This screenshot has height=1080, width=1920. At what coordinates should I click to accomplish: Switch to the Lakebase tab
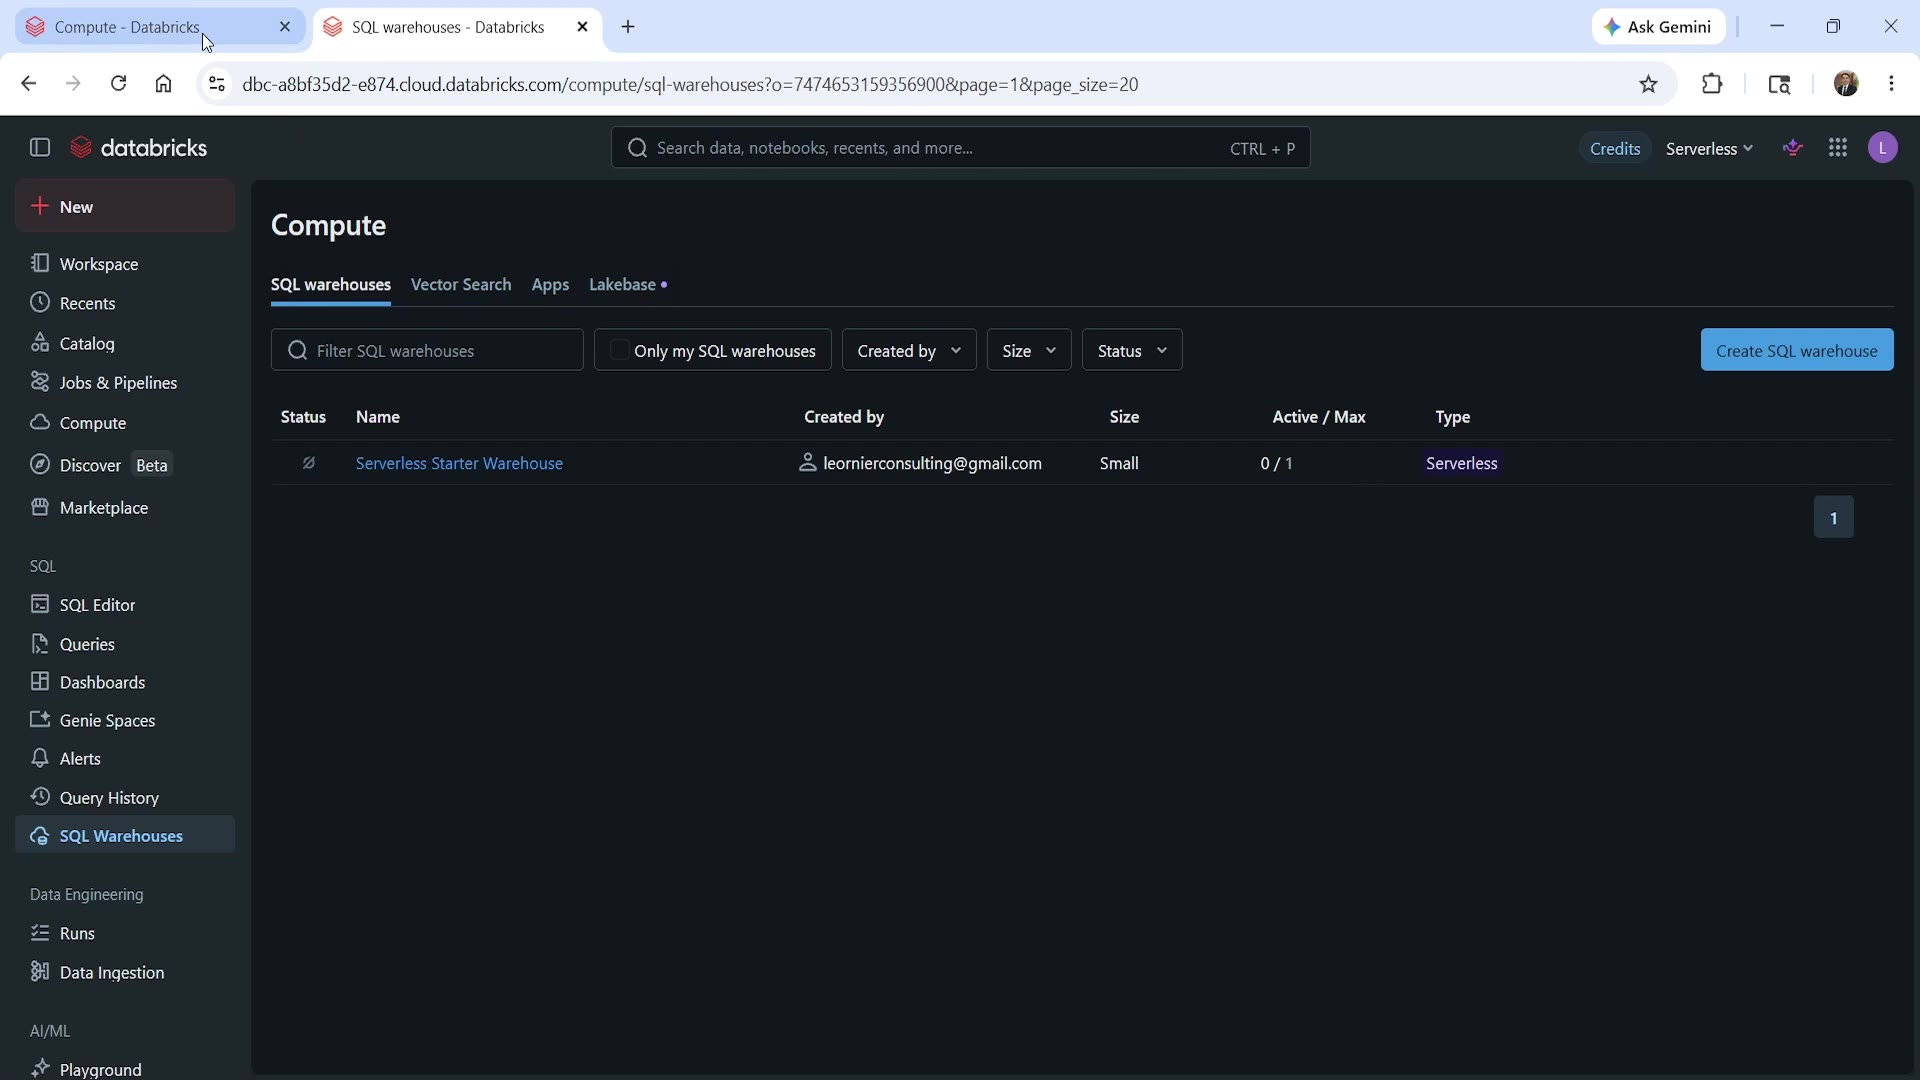pyautogui.click(x=628, y=285)
